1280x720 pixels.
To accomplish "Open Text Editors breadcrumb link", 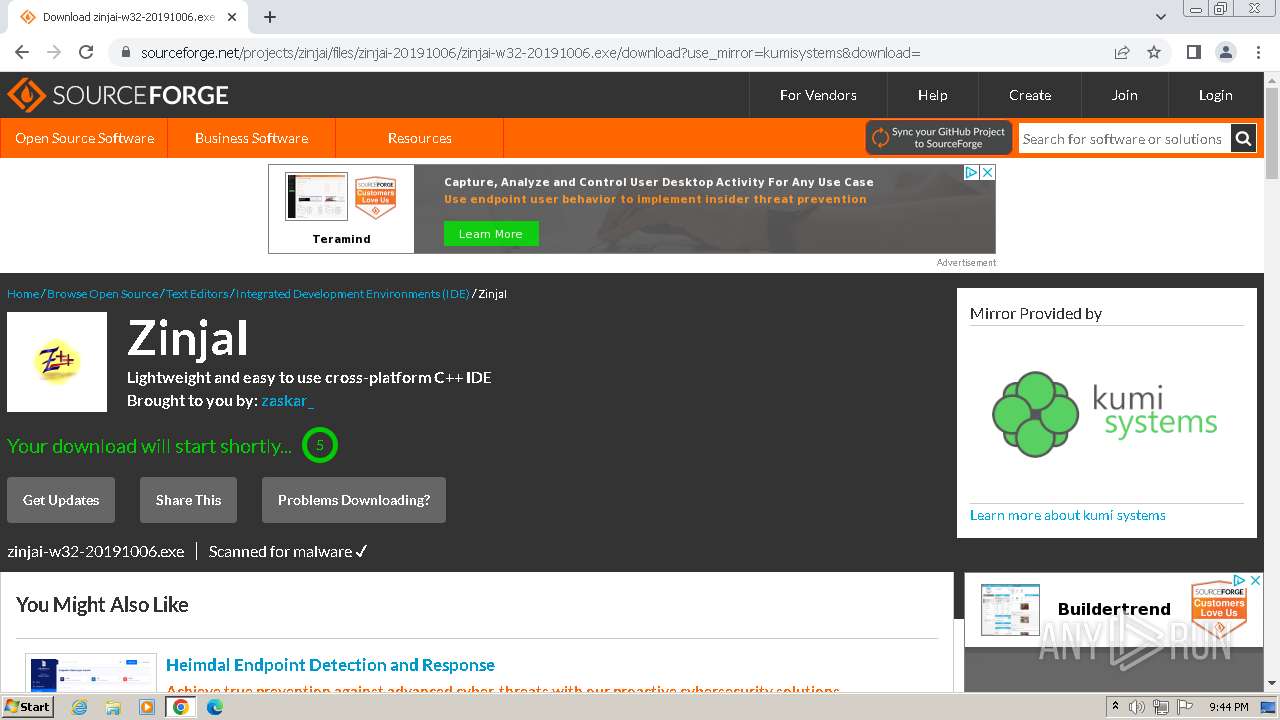I will (197, 294).
